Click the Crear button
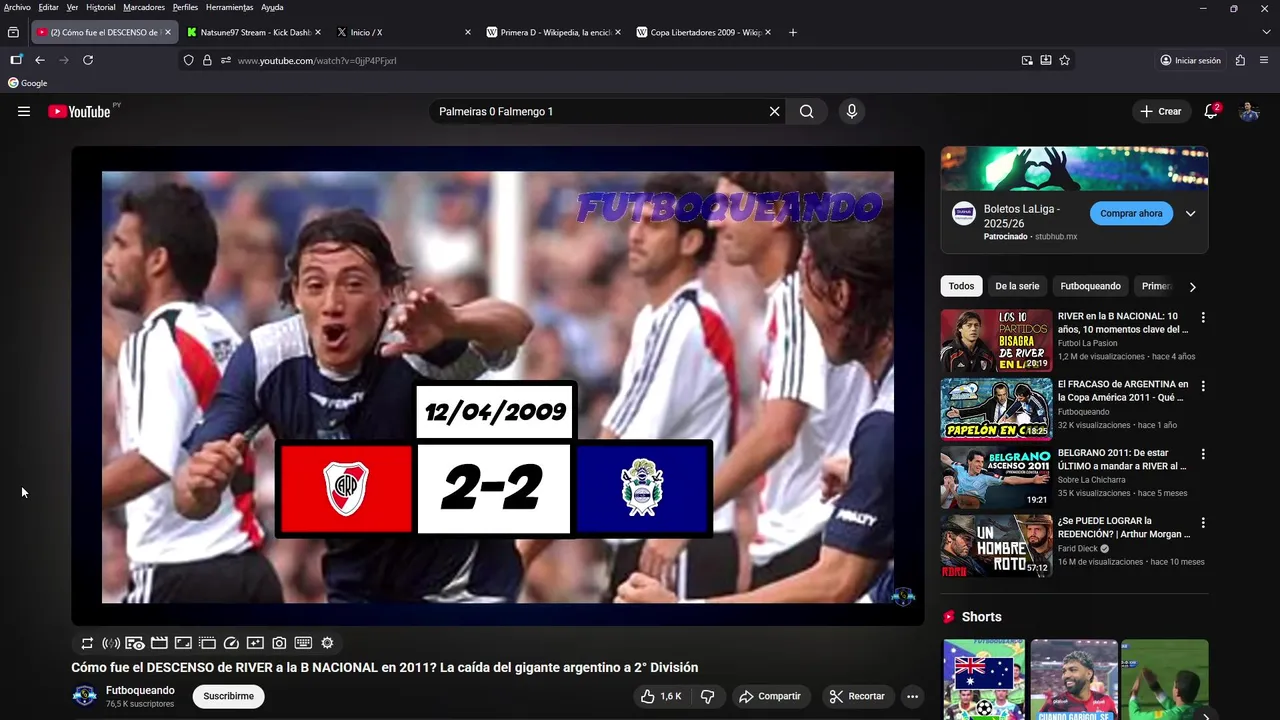Image resolution: width=1280 pixels, height=720 pixels. tap(1161, 111)
